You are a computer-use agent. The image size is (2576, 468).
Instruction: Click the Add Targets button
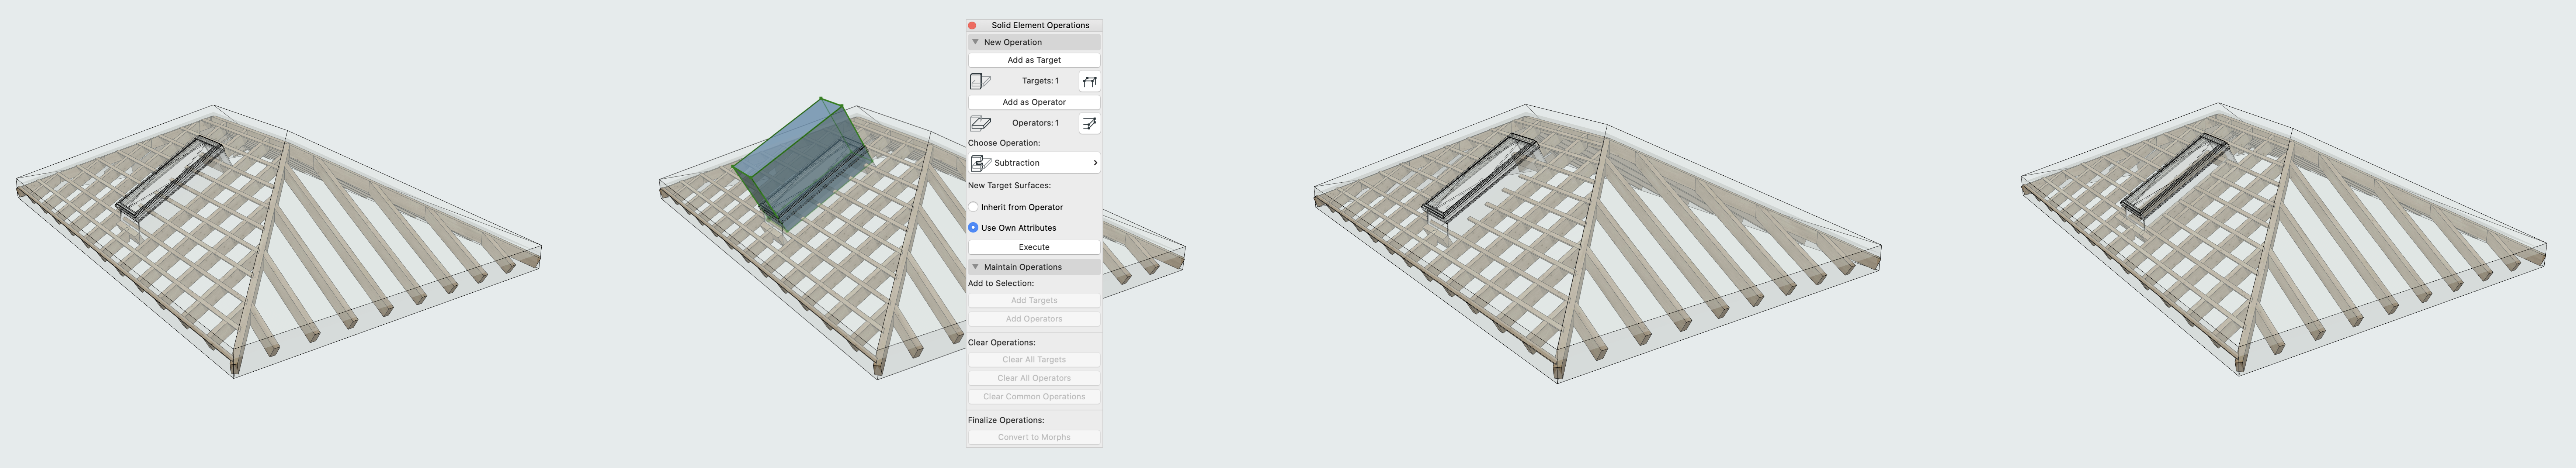(1034, 300)
